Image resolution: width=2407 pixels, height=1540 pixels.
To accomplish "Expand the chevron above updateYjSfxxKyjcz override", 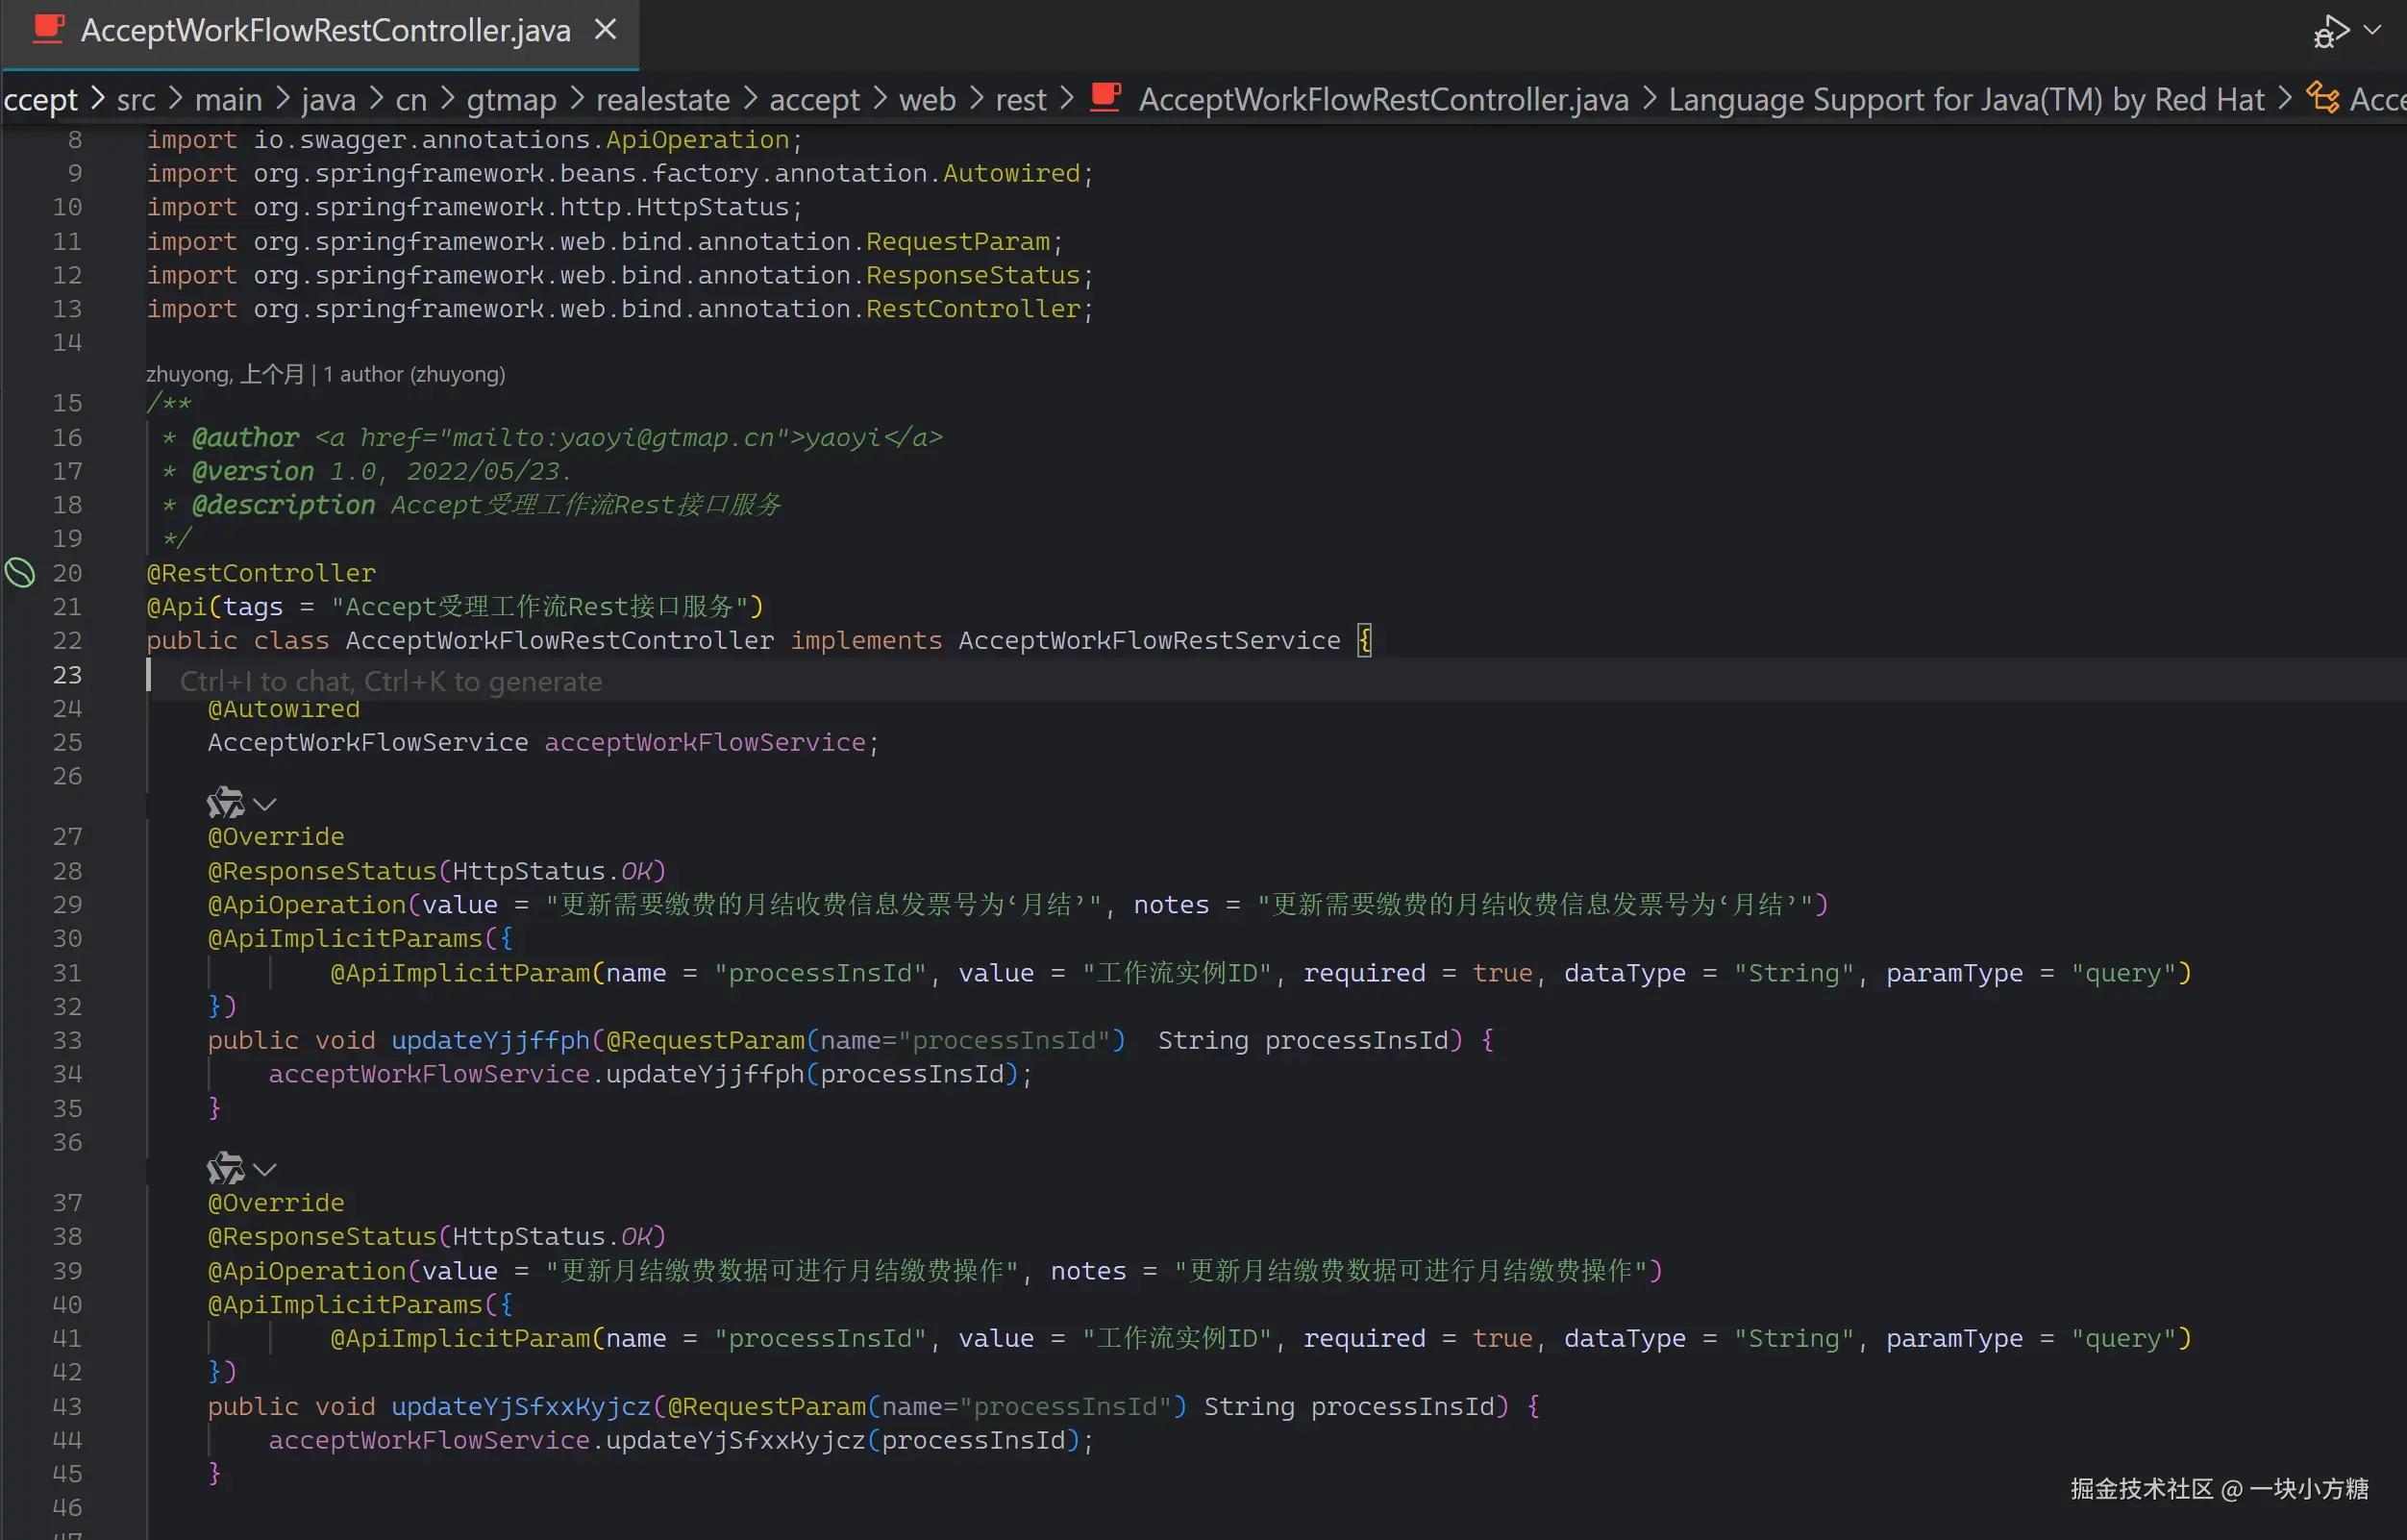I will pyautogui.click(x=265, y=1169).
